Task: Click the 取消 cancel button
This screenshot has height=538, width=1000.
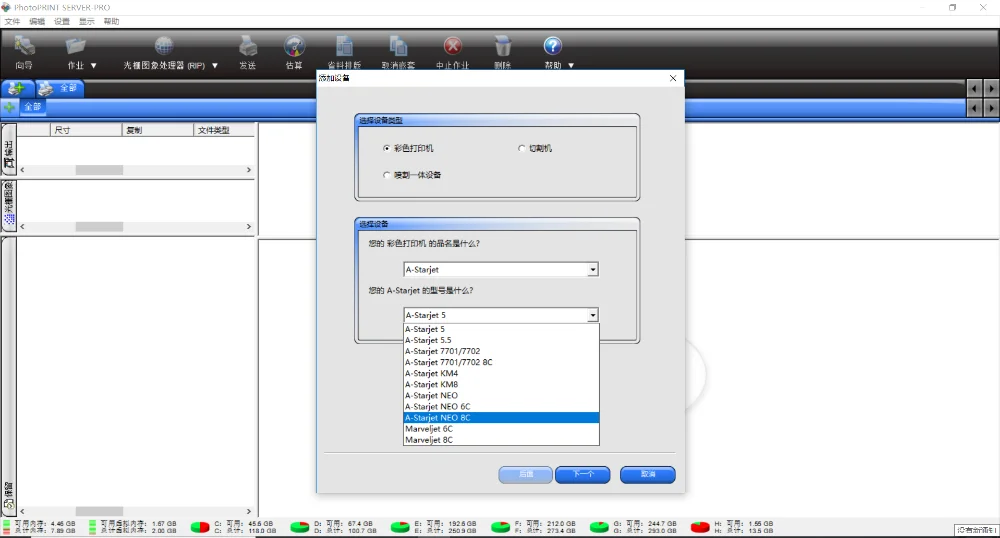Action: click(x=648, y=474)
